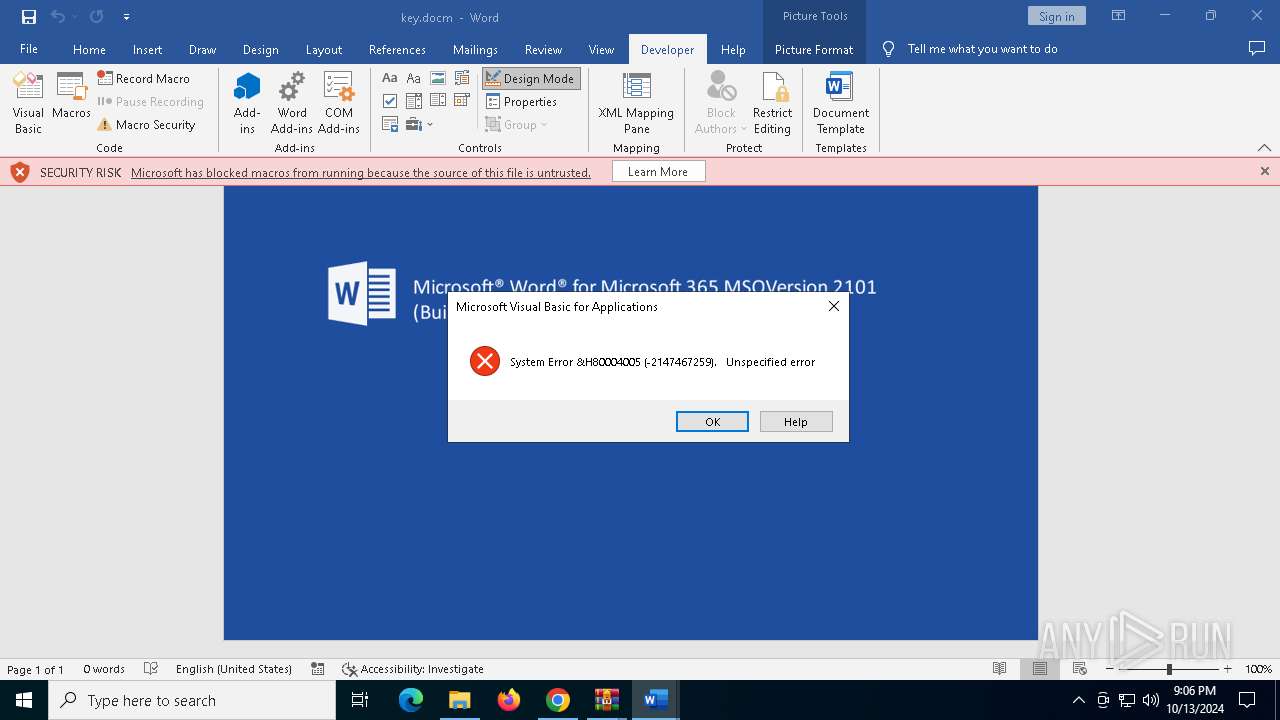The width and height of the screenshot is (1280, 720).
Task: Click the zoom slider handle
Action: coord(1169,669)
